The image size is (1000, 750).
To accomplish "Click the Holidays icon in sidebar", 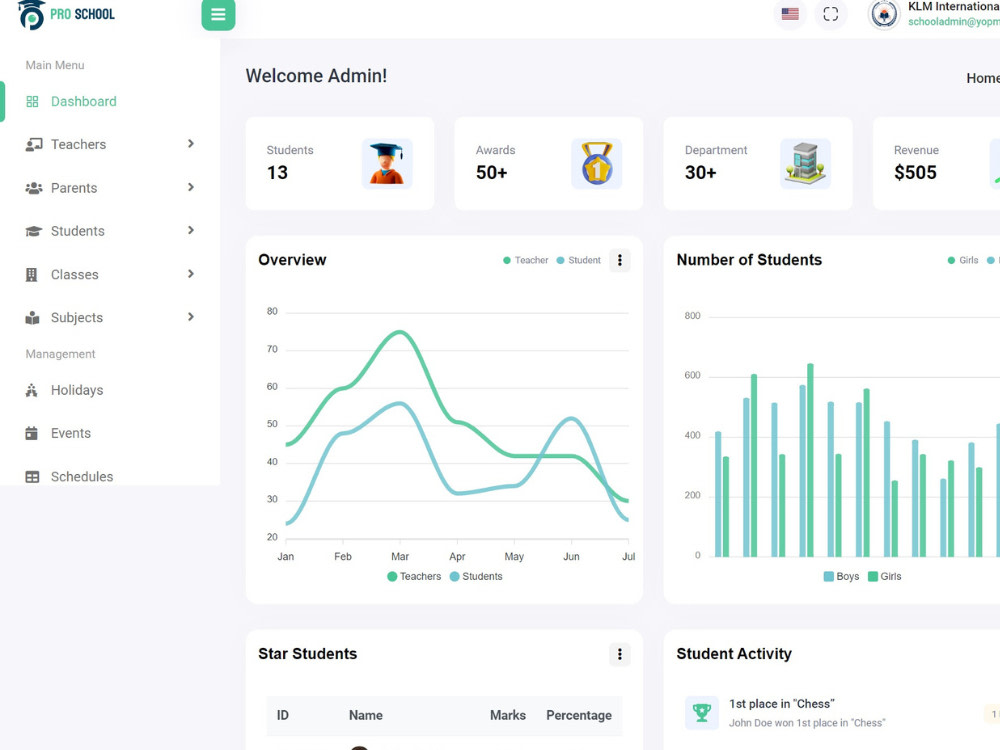I will (31, 390).
